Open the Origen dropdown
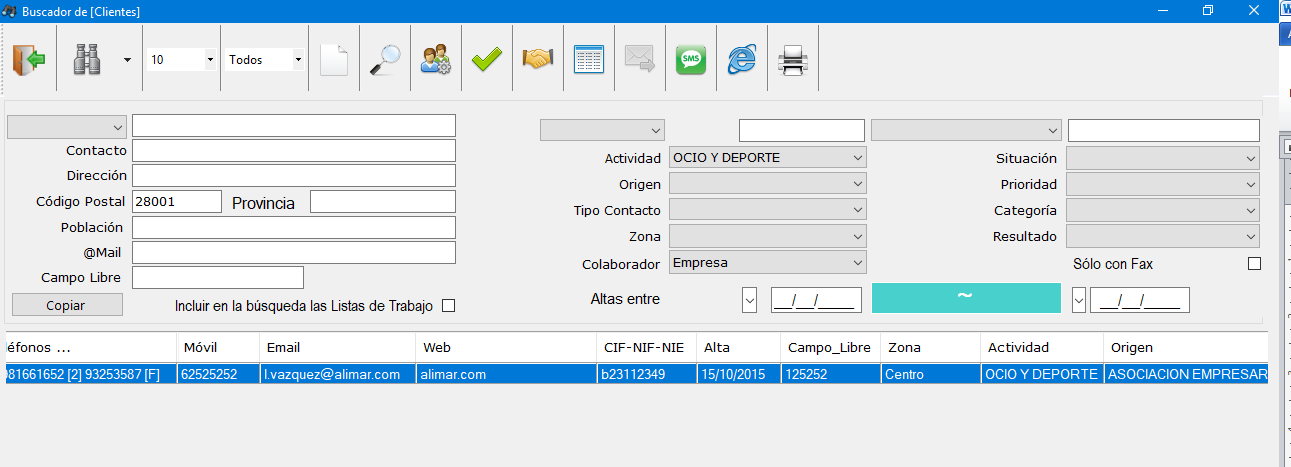This screenshot has height=467, width=1291. [x=768, y=184]
